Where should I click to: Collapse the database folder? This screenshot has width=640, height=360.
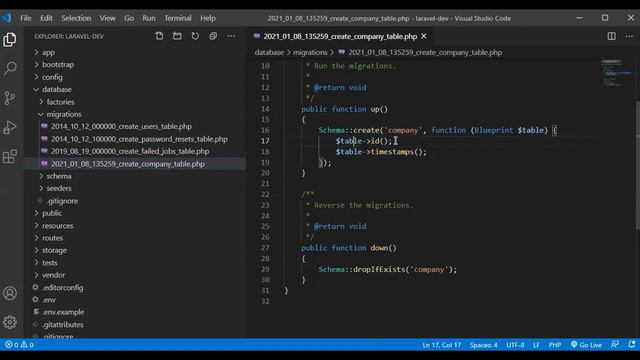(x=135, y=89)
